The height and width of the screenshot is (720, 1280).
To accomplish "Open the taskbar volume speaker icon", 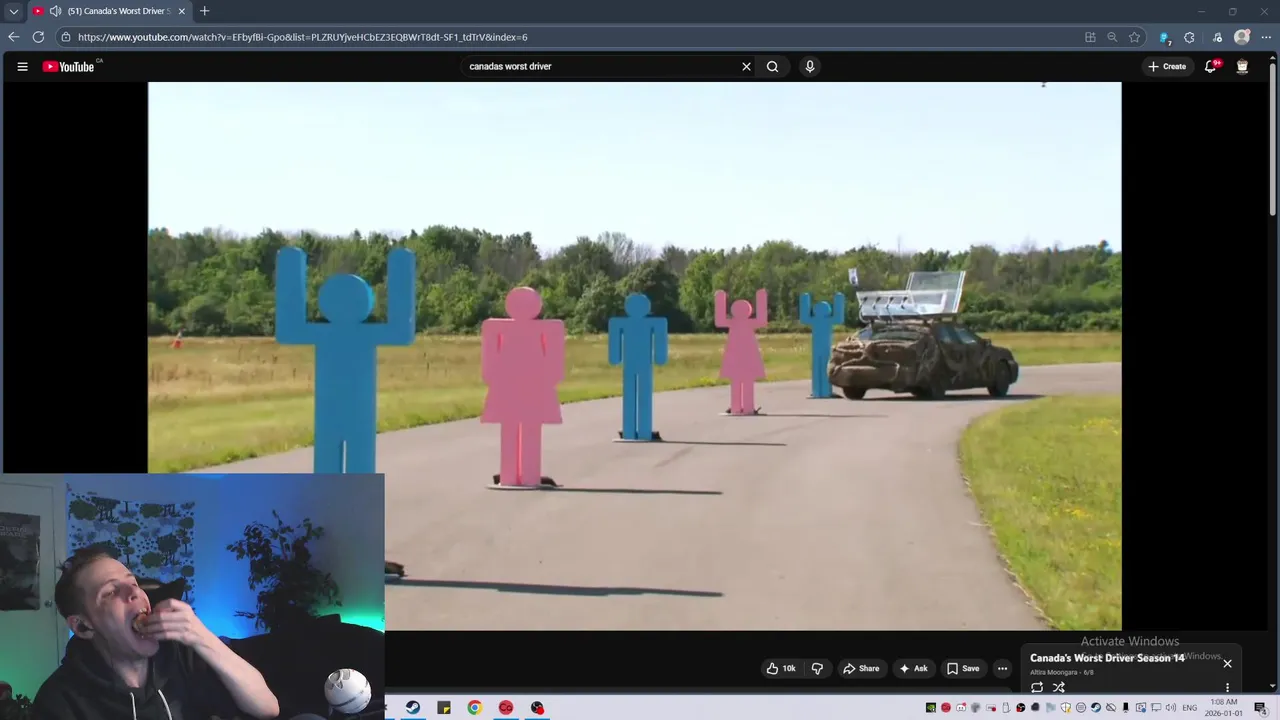I will pos(1170,708).
